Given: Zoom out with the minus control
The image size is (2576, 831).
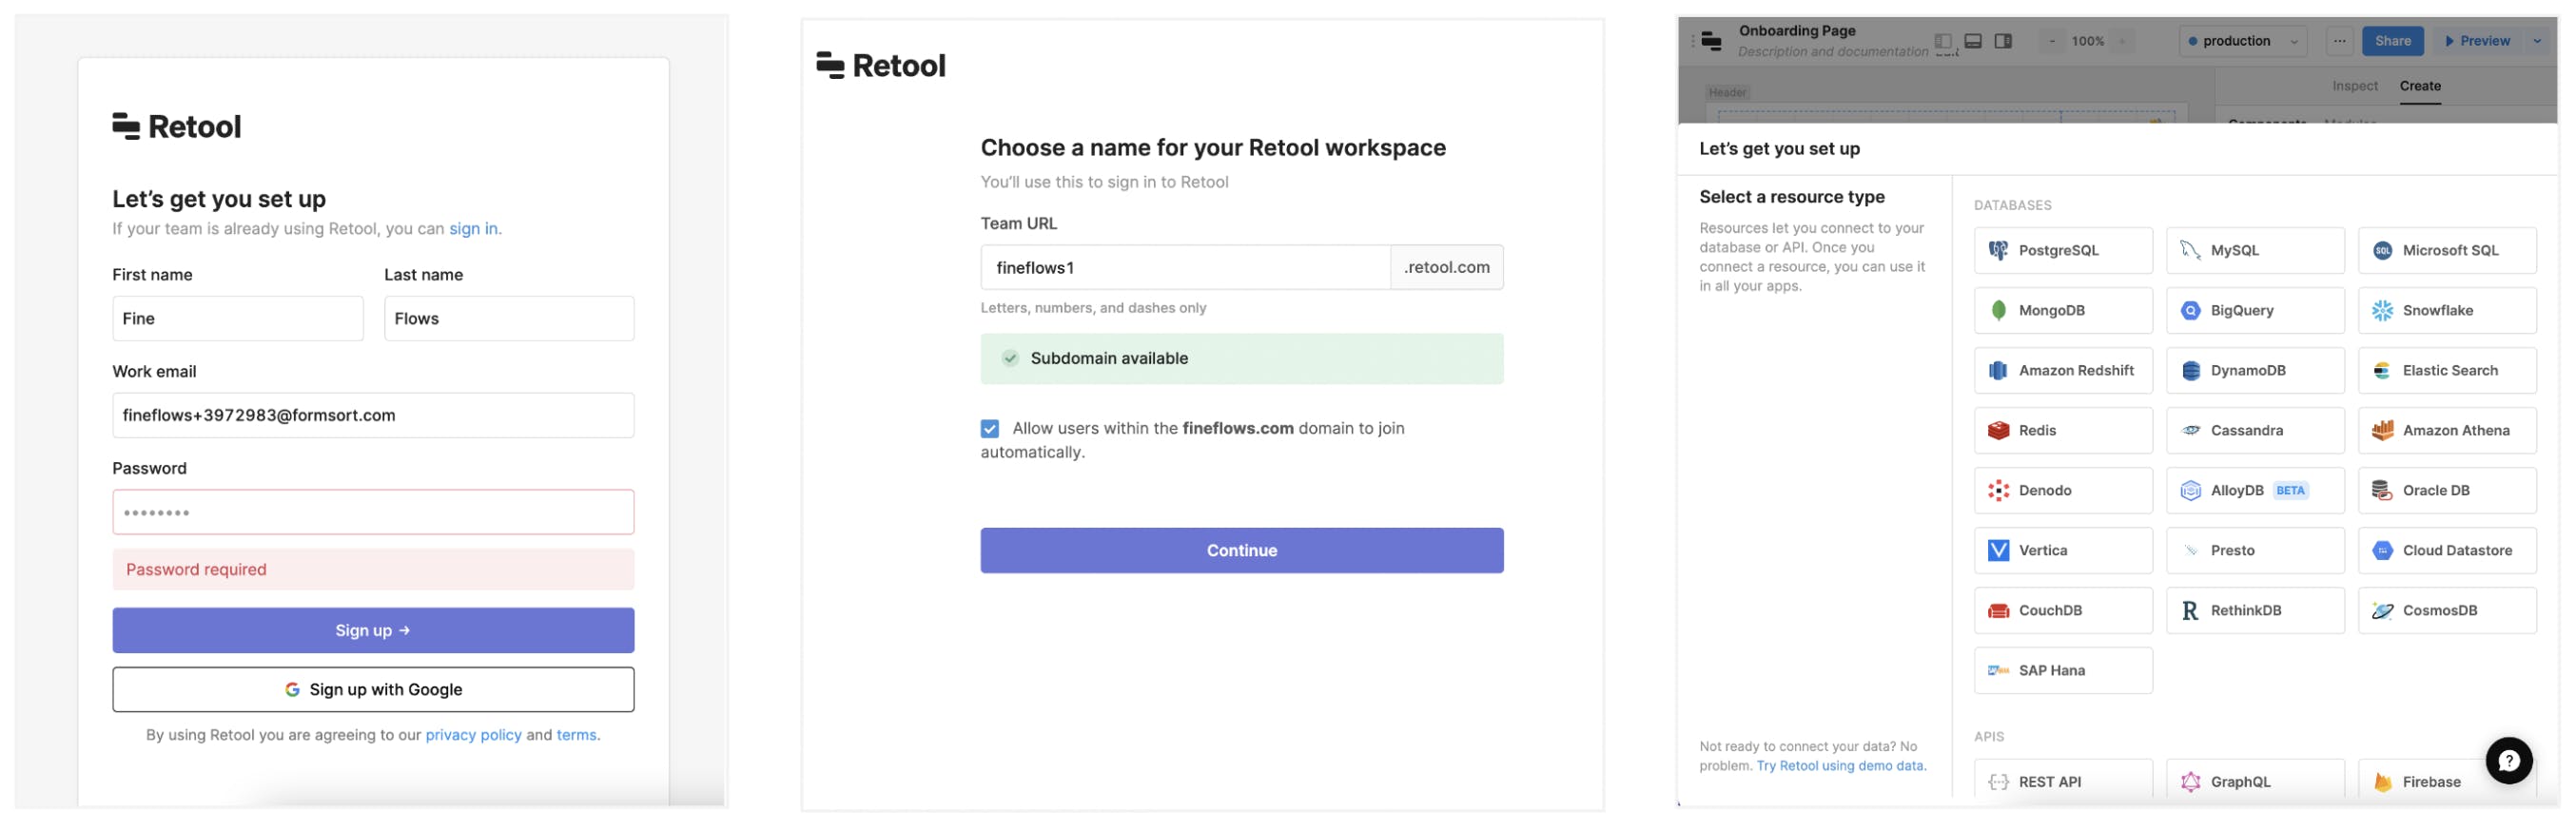Looking at the screenshot, I should pyautogui.click(x=2051, y=41).
